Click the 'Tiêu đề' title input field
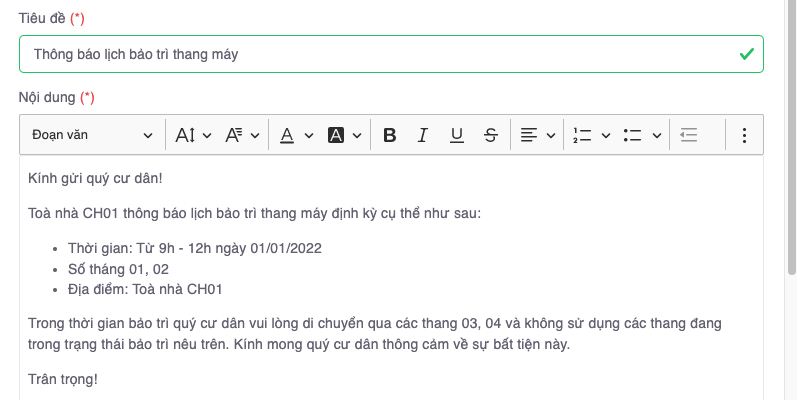The image size is (797, 400). 380,54
